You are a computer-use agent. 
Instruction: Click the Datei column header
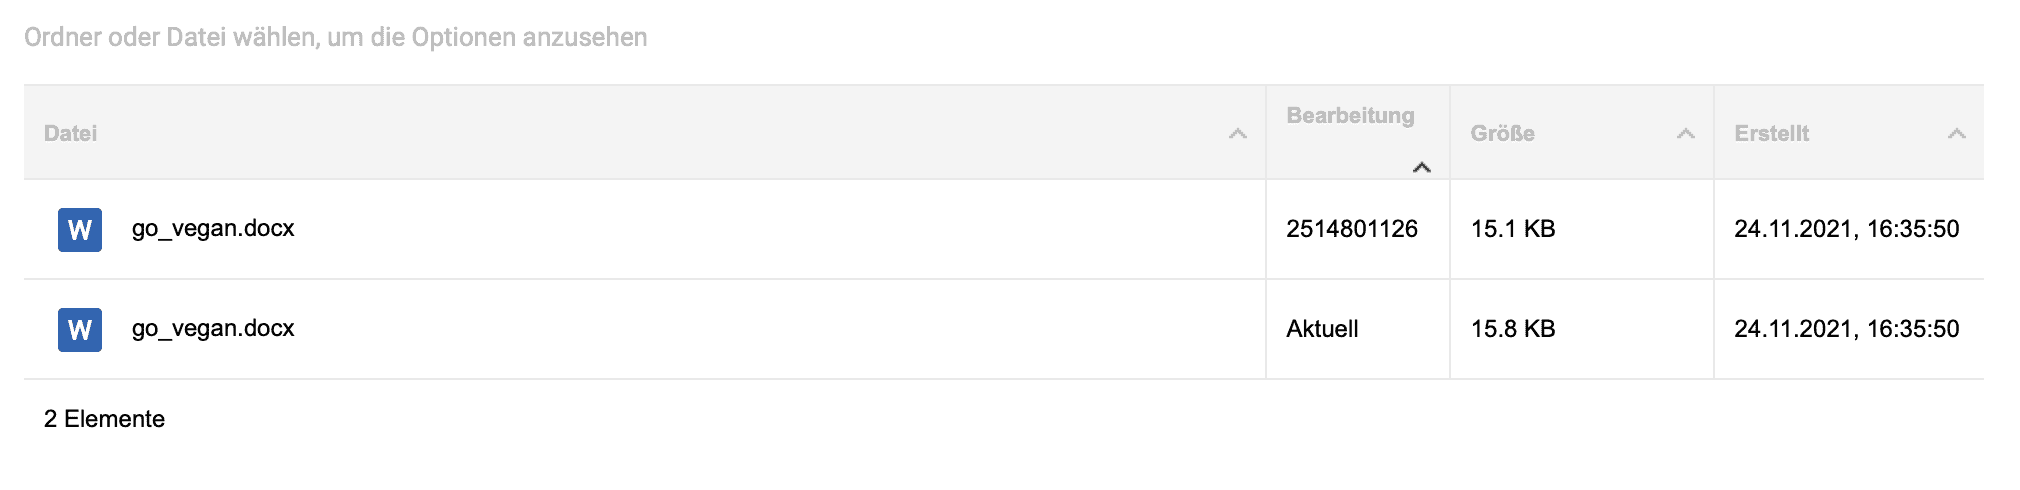click(x=70, y=134)
